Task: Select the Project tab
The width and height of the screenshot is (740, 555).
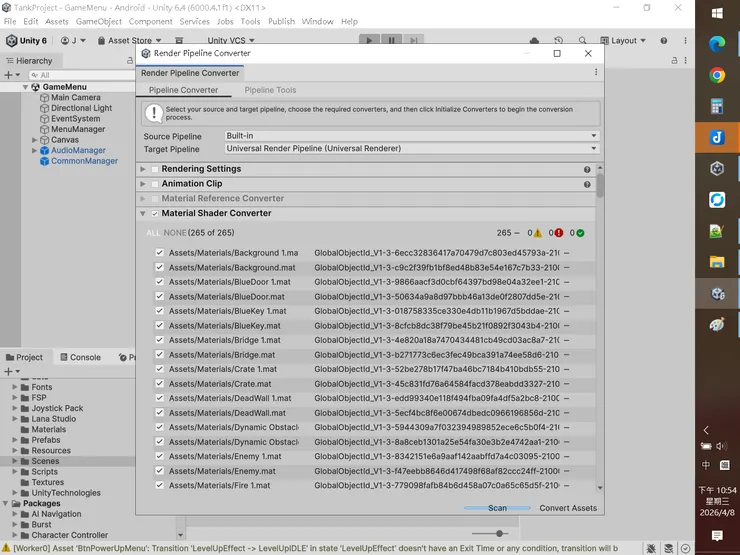Action: 24,357
